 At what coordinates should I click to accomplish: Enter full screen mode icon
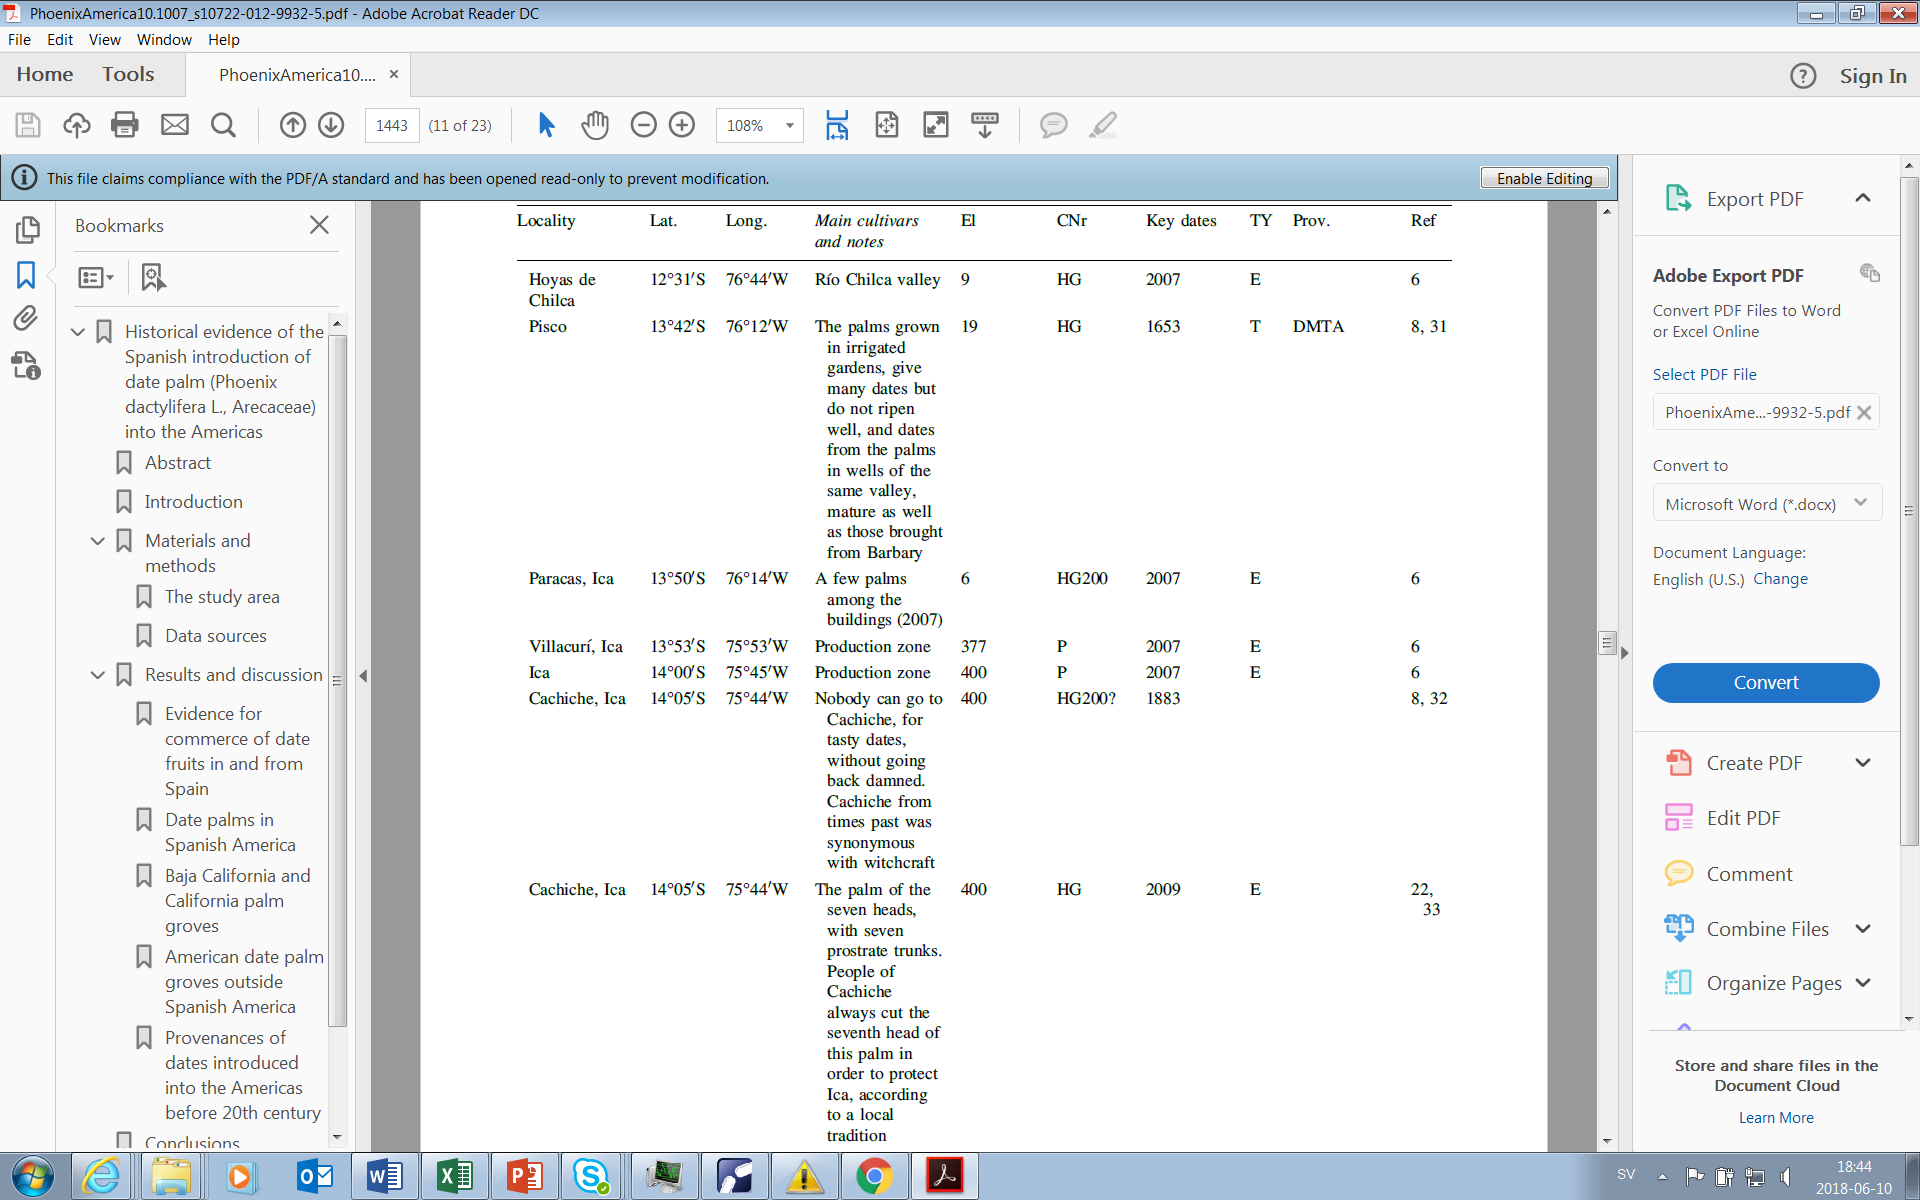click(936, 125)
